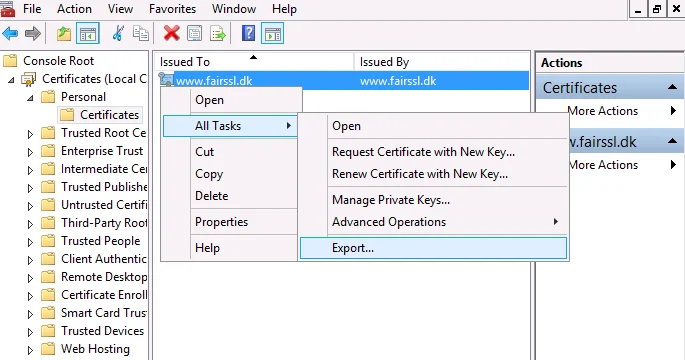Click the www.fairssl.dk certificate icon
Viewport: 685px width, 360px height.
tap(166, 80)
